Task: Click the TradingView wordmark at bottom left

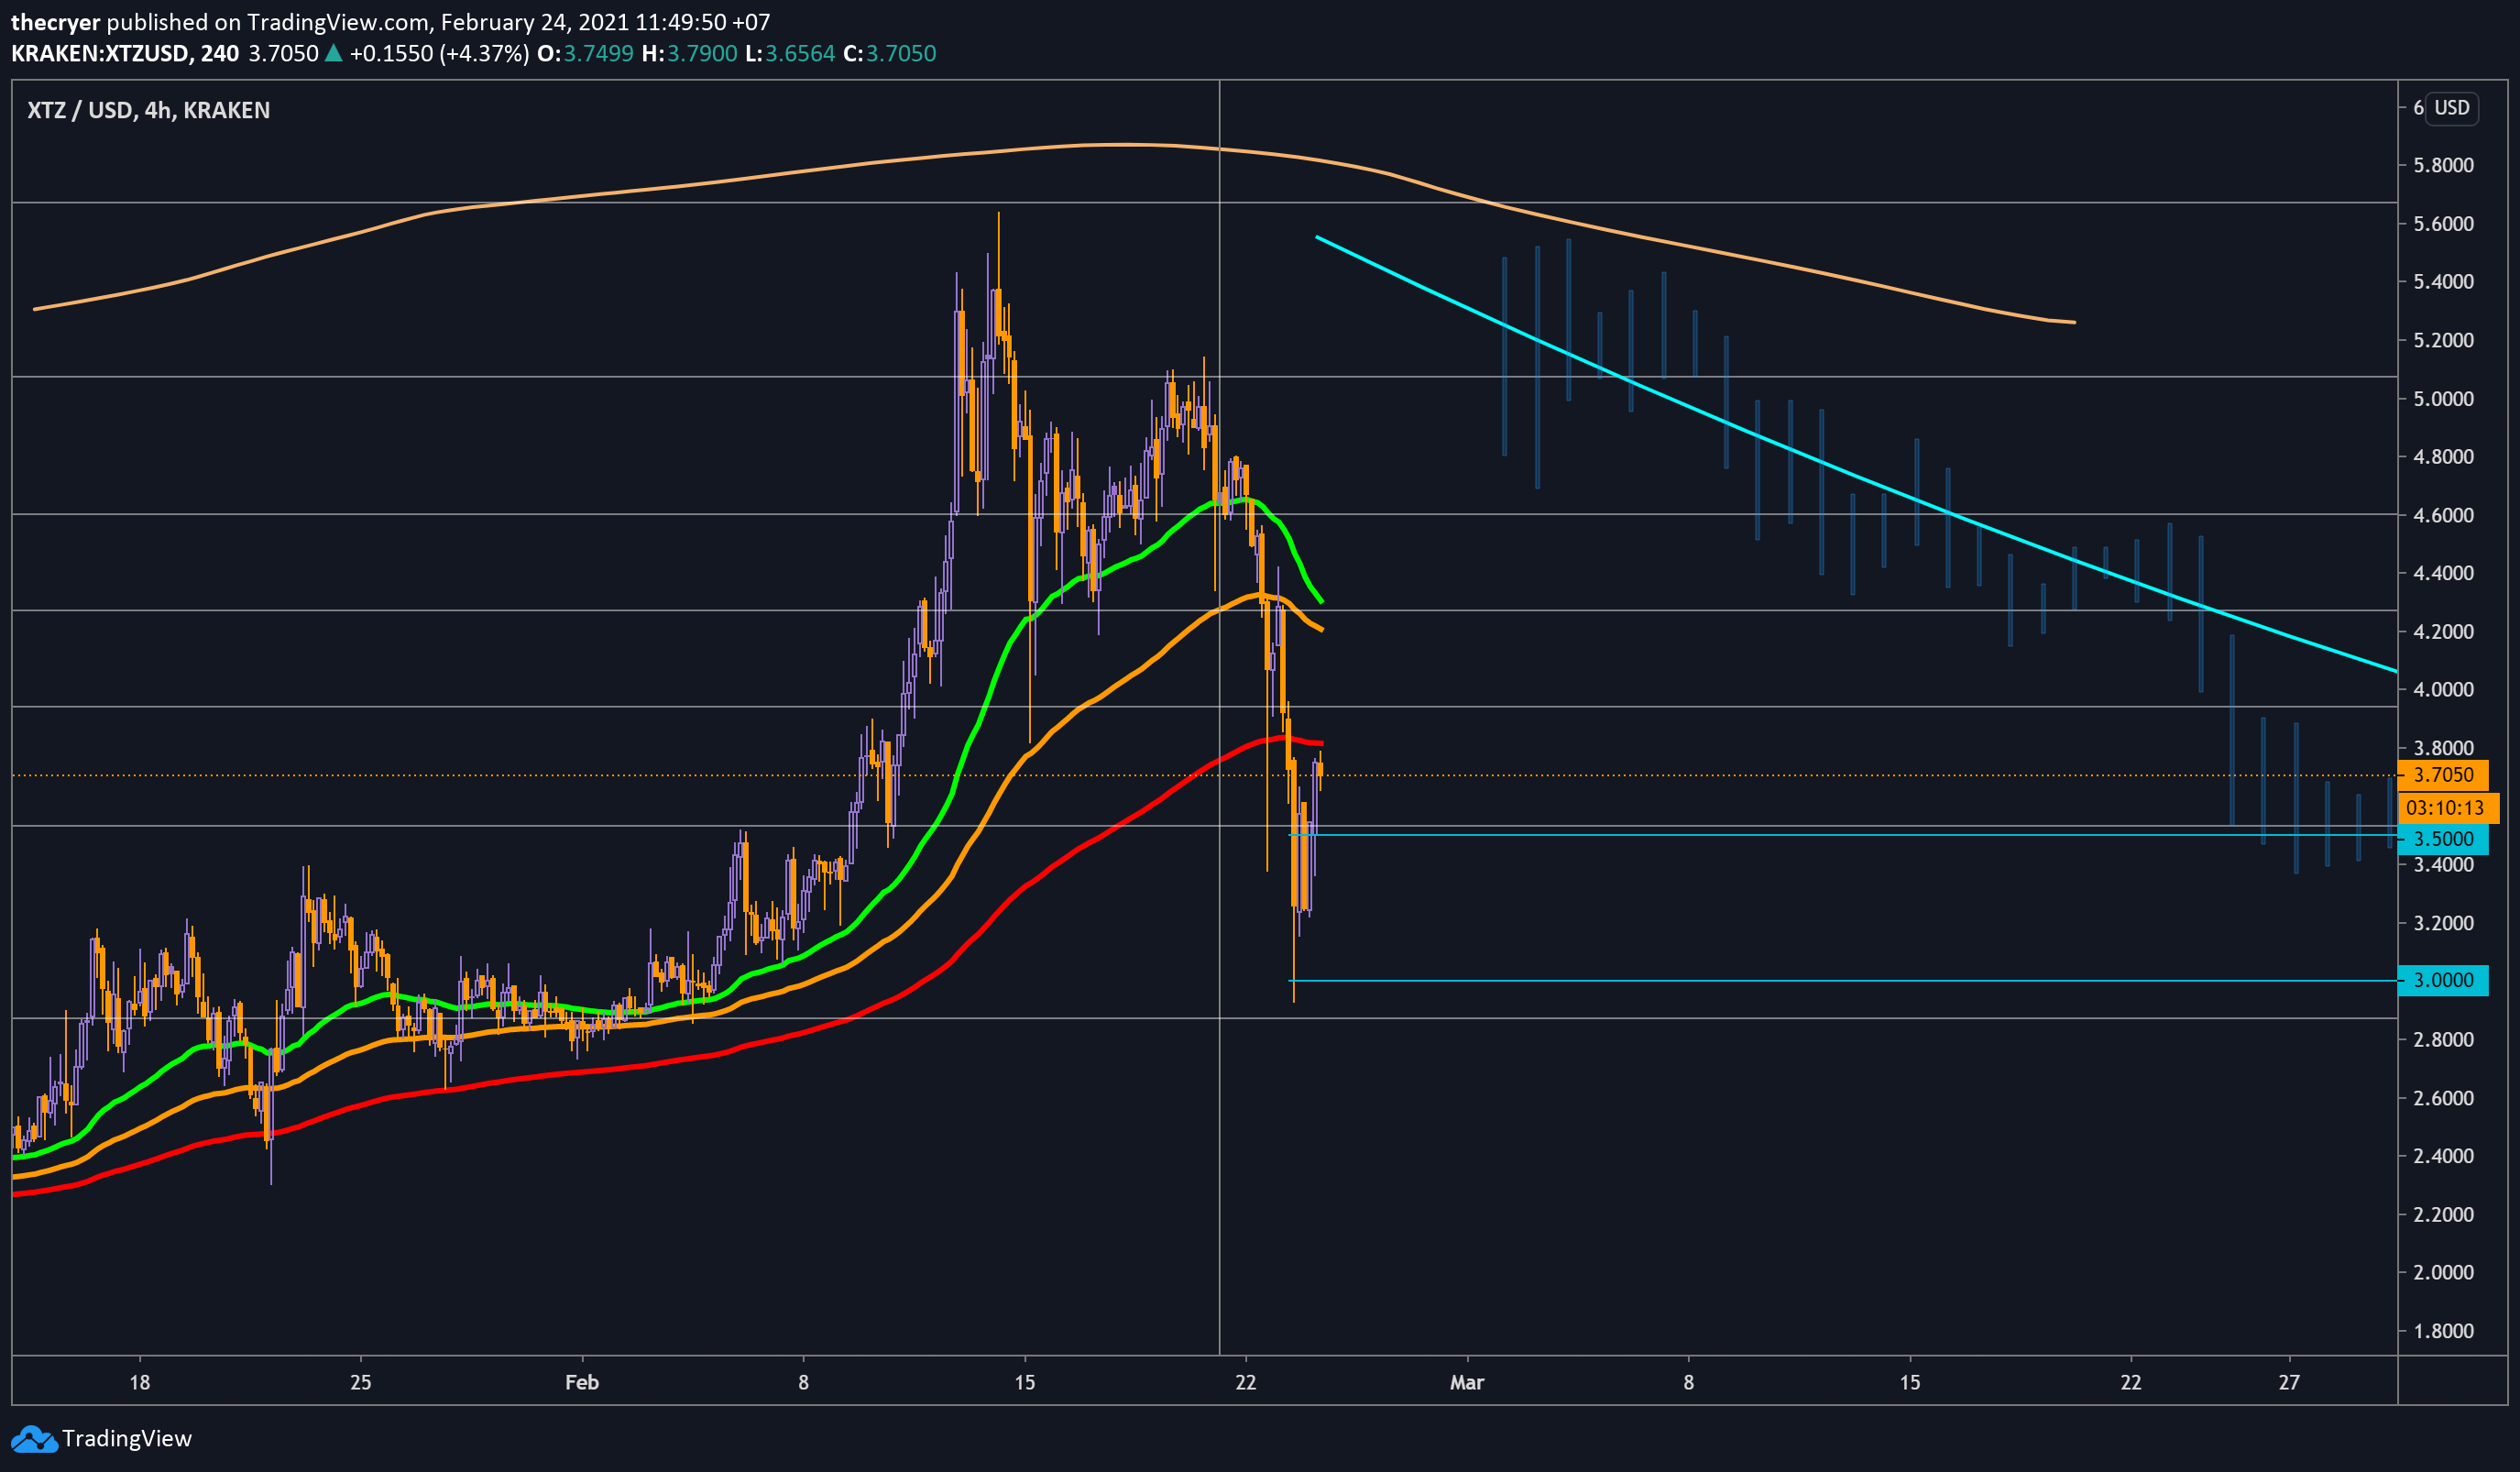Action: 127,1438
